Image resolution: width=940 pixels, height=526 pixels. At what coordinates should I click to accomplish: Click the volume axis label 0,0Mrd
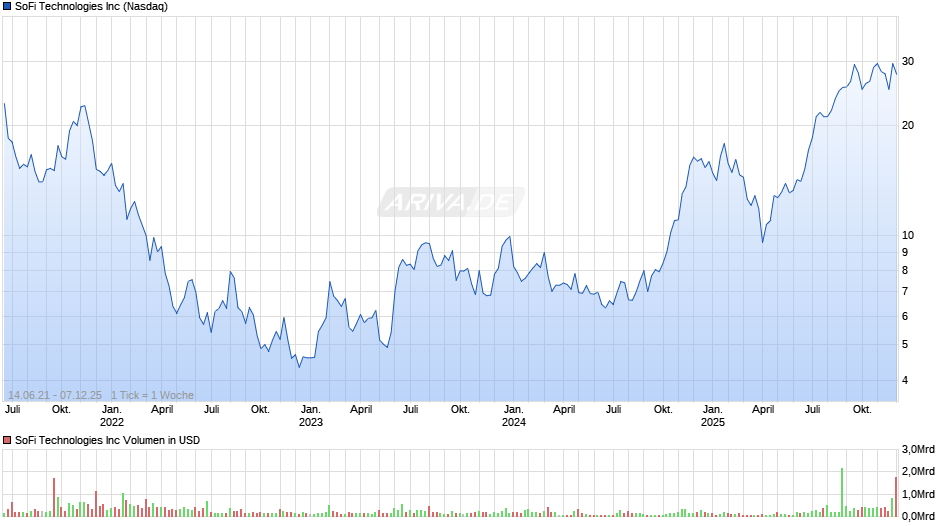tap(918, 516)
